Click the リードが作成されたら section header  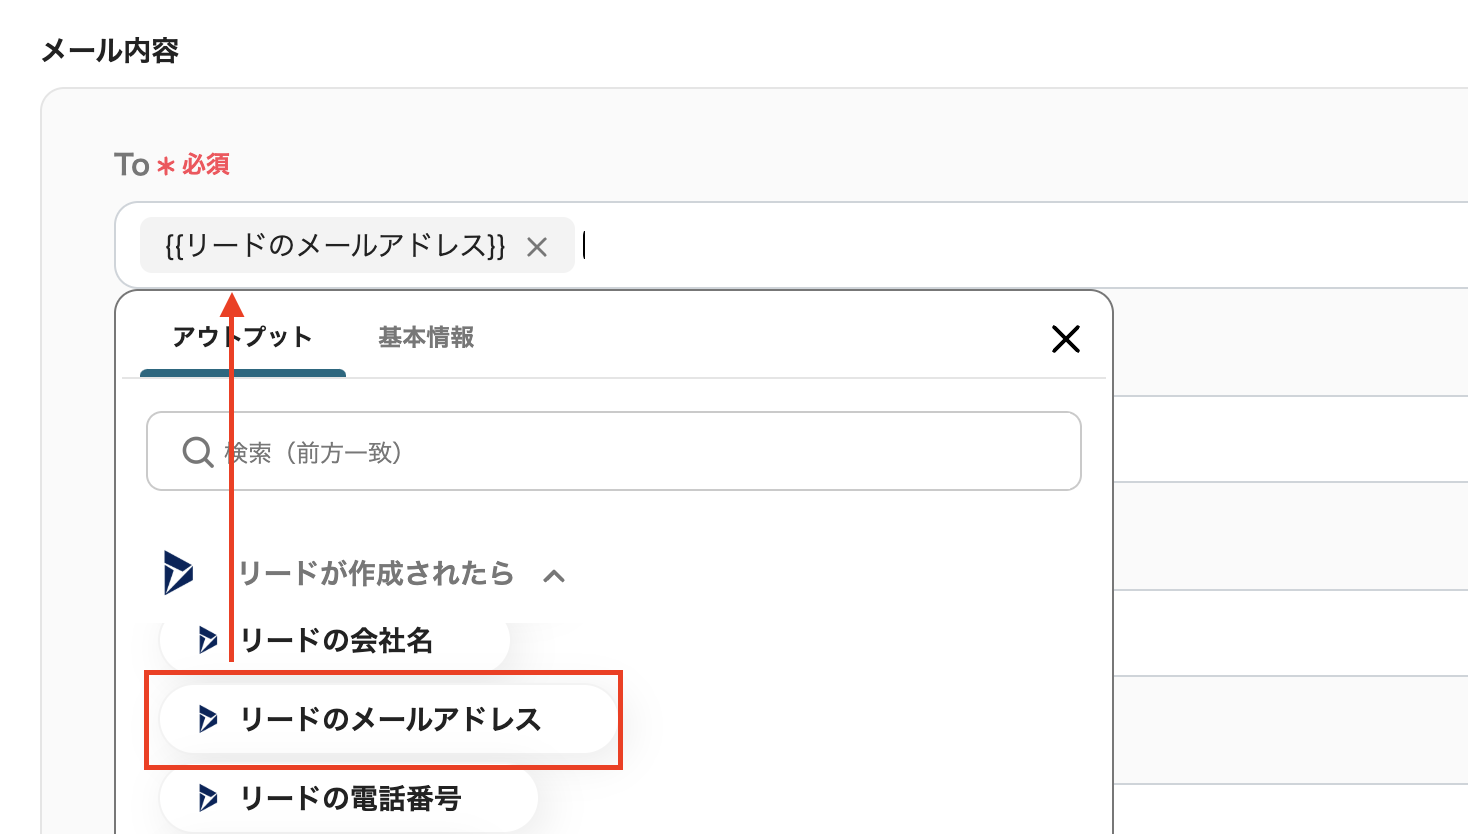(376, 573)
